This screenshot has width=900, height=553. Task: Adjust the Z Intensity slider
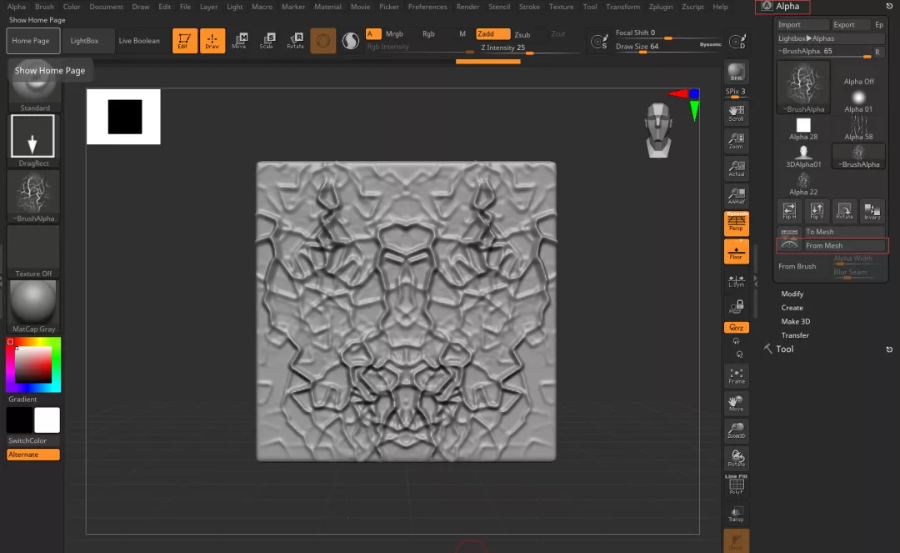[x=529, y=48]
